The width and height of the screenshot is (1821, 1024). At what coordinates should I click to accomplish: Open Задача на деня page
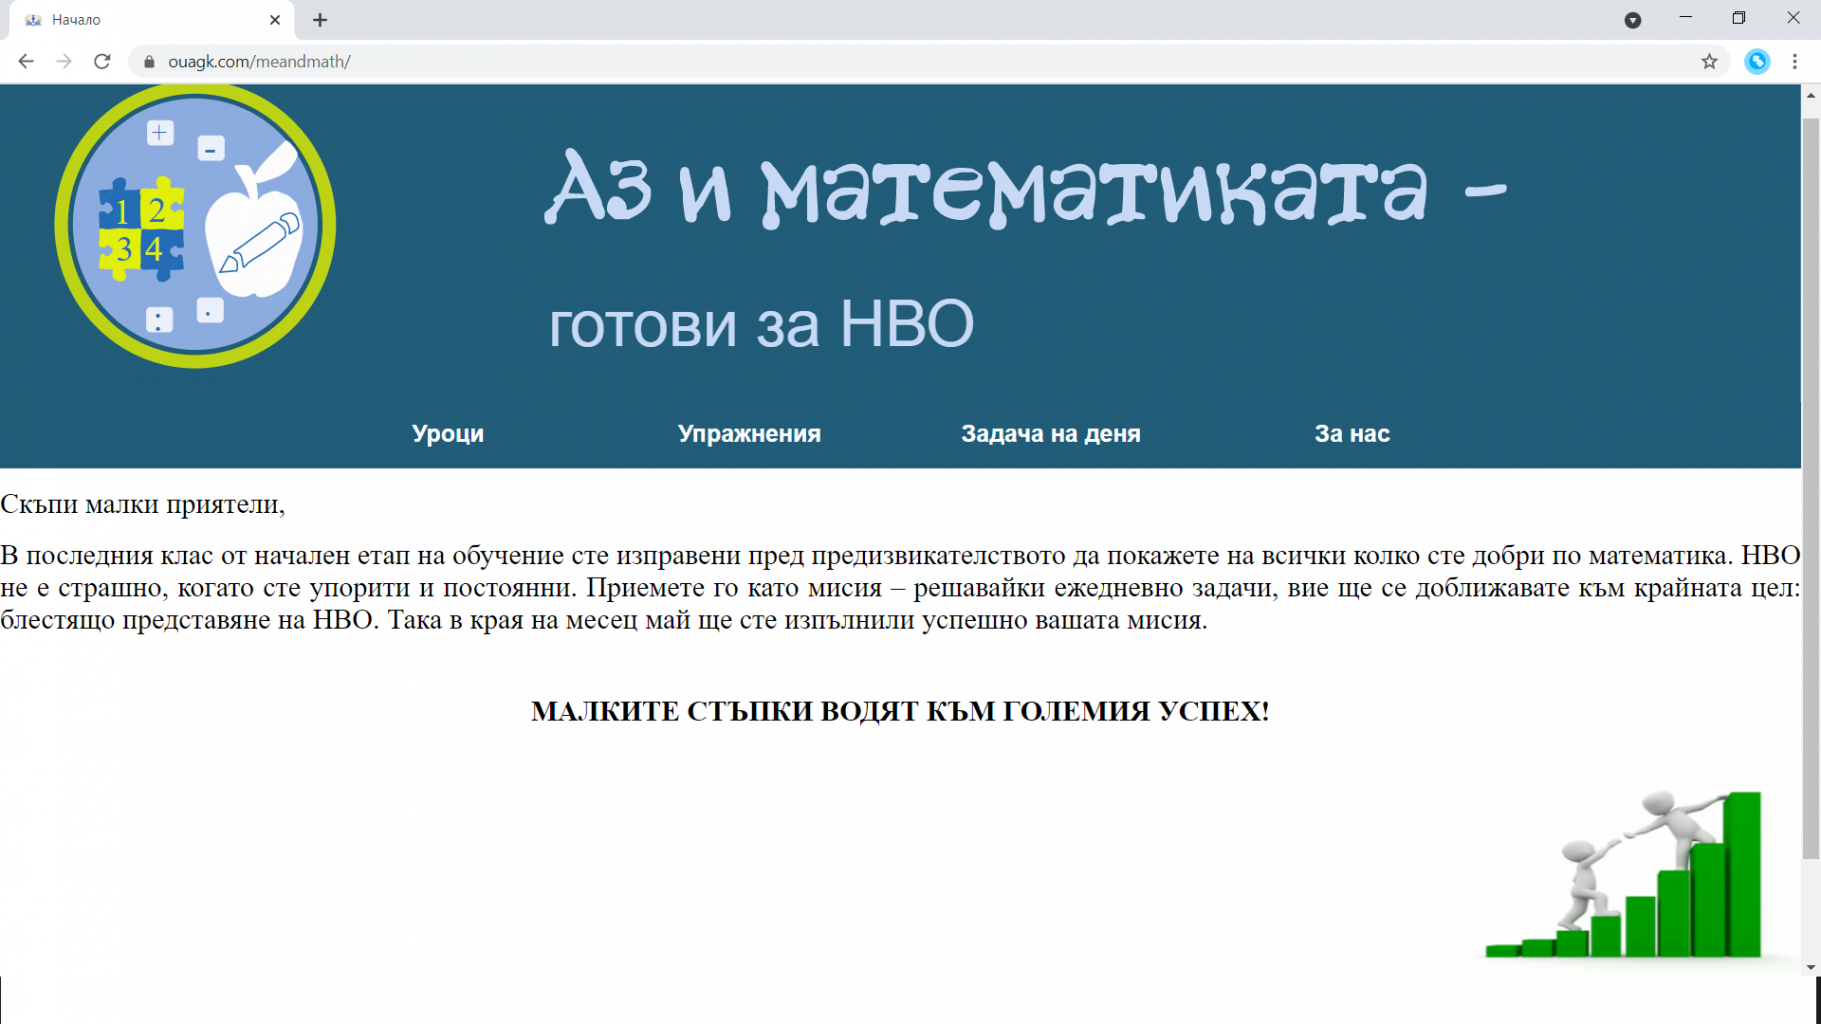[1050, 433]
